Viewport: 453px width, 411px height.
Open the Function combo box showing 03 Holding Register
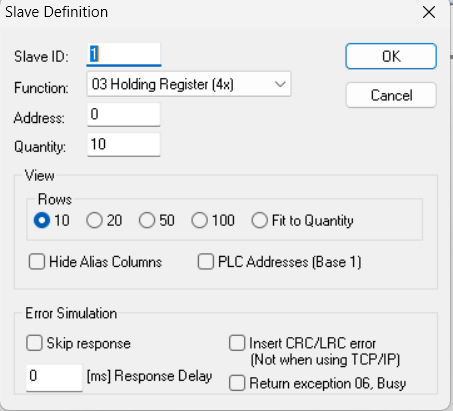(189, 84)
